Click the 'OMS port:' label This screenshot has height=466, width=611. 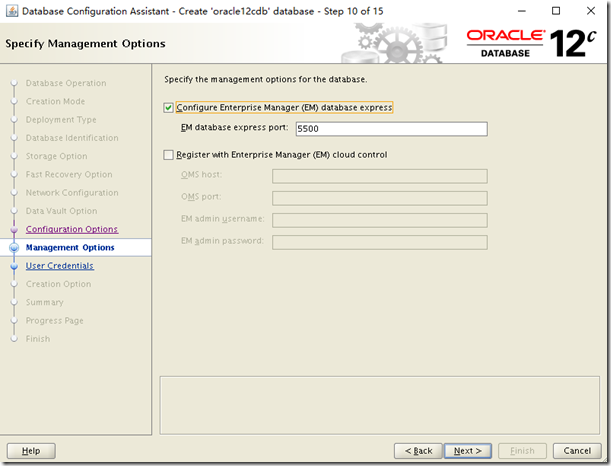click(x=201, y=197)
